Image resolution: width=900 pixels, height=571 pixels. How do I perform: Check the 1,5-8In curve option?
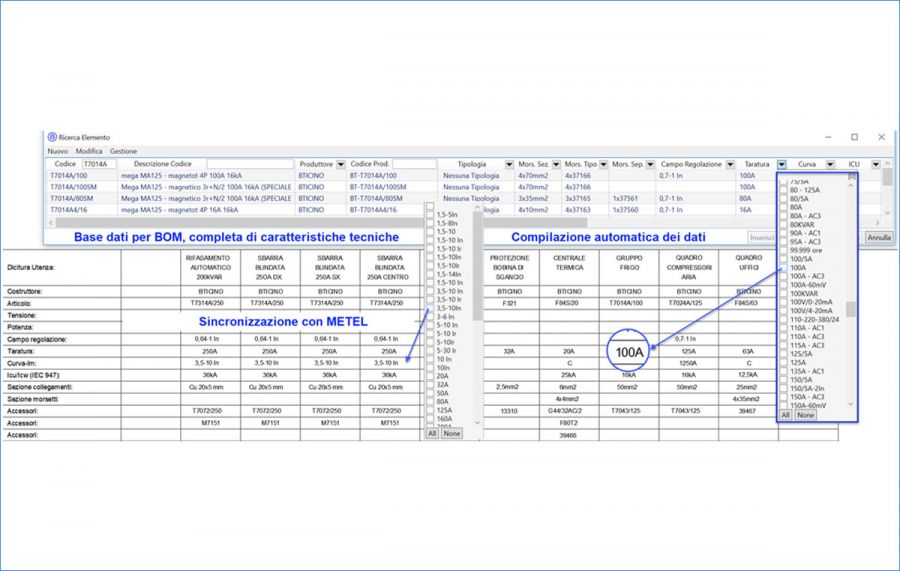430,223
